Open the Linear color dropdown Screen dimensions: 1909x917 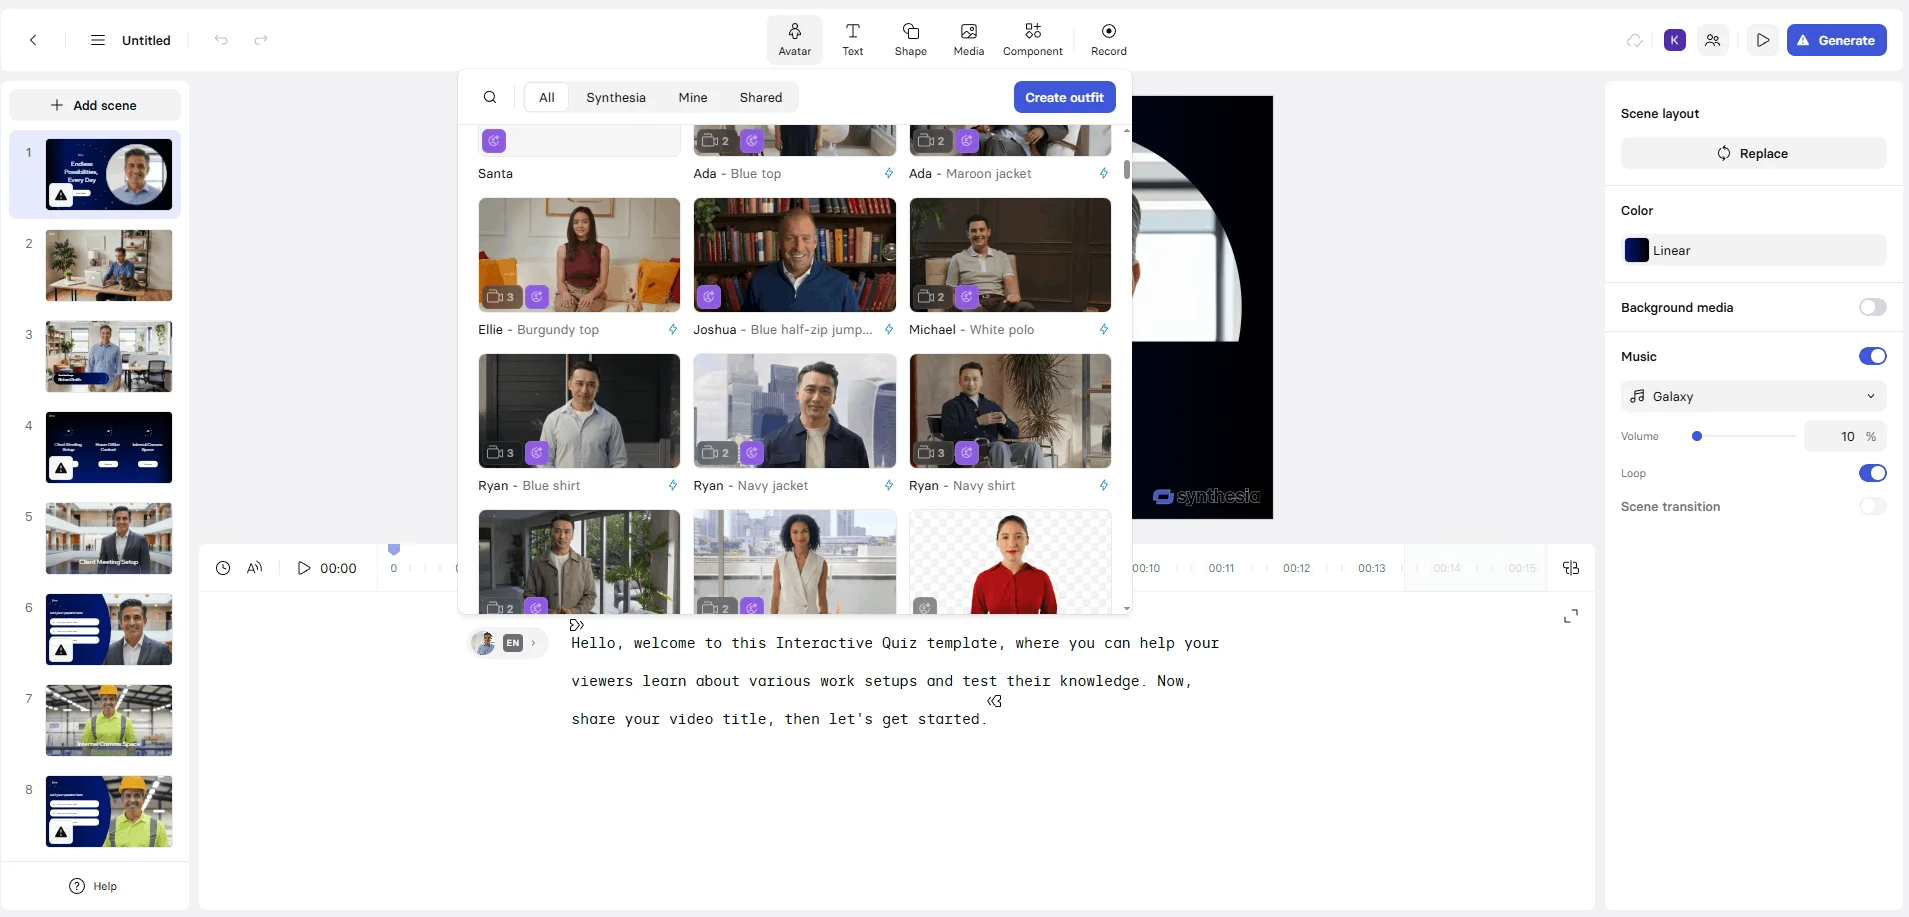coord(1753,250)
